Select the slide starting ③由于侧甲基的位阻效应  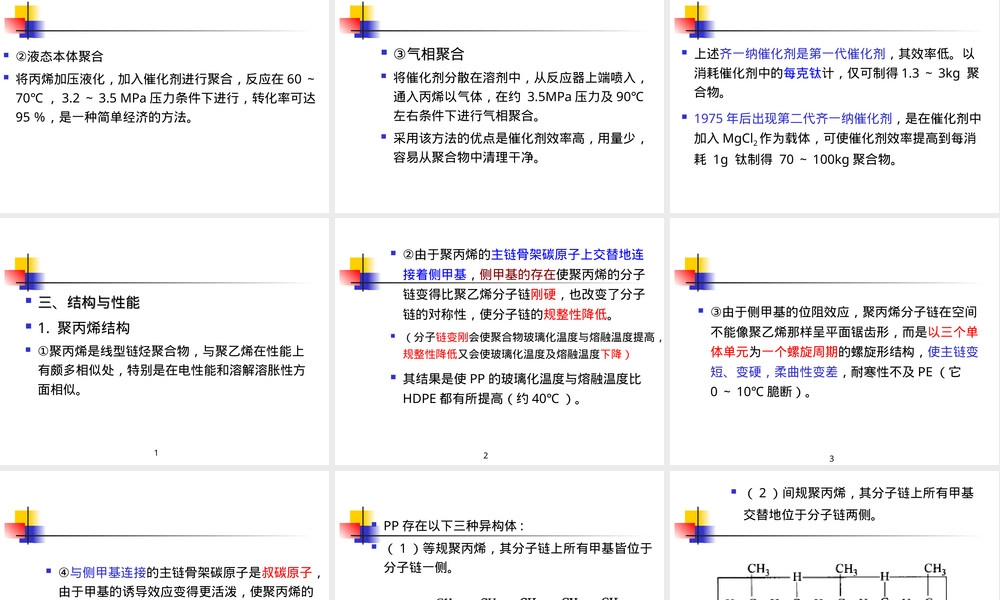(834, 342)
